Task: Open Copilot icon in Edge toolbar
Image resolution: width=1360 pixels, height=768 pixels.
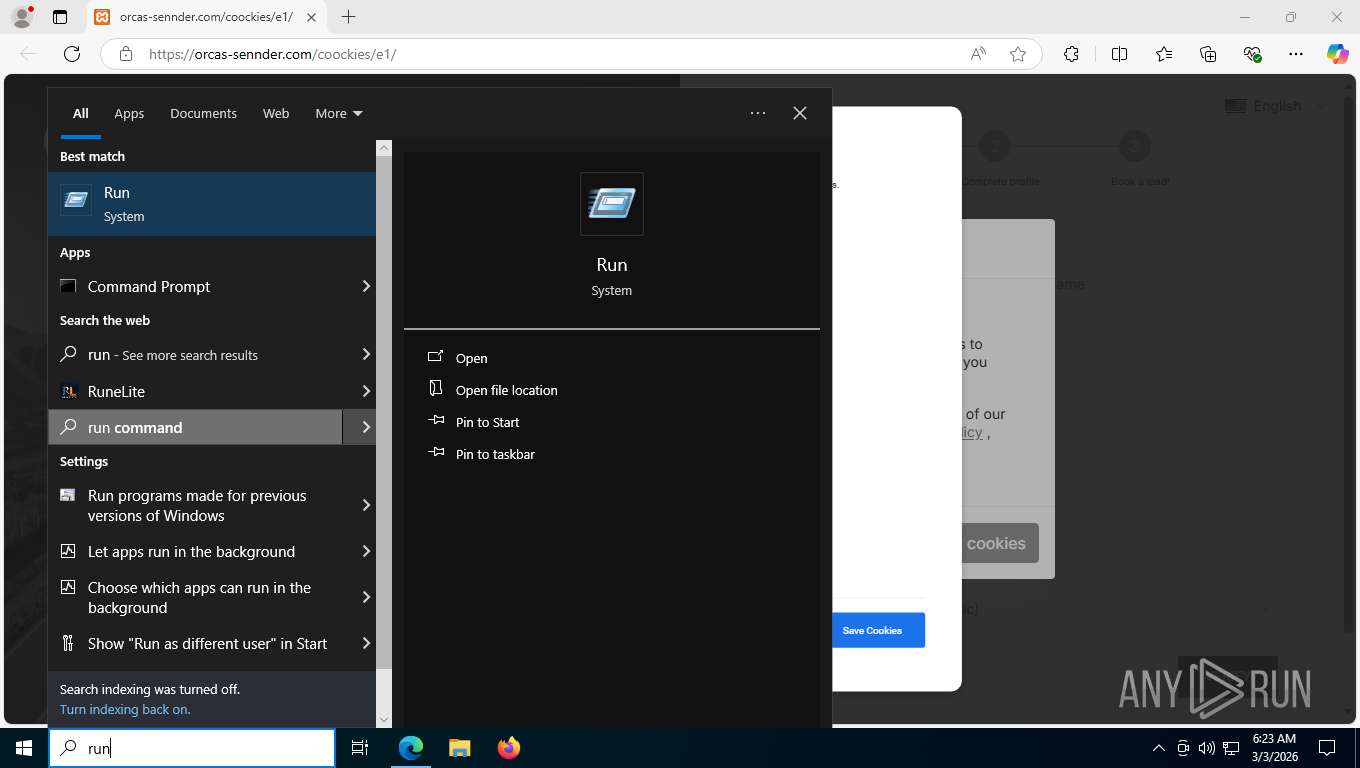Action: pos(1337,54)
